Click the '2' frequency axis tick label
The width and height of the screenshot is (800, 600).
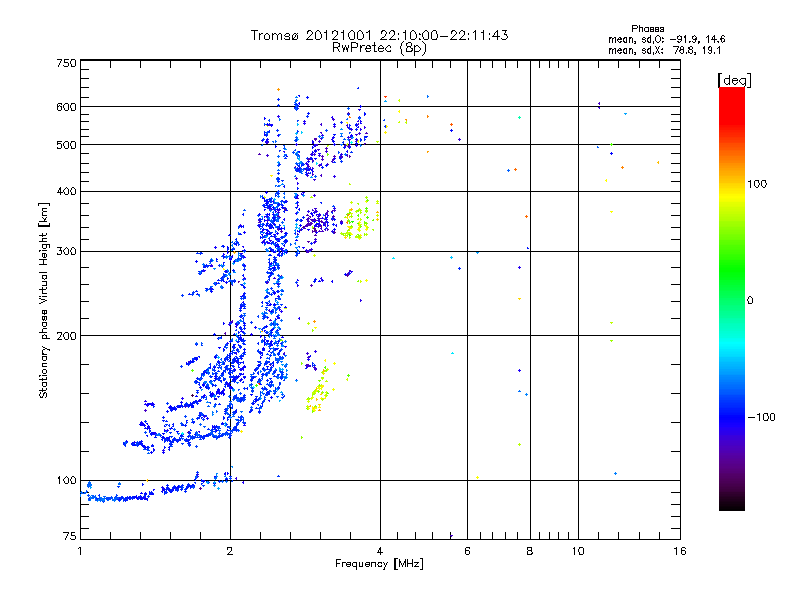[230, 551]
